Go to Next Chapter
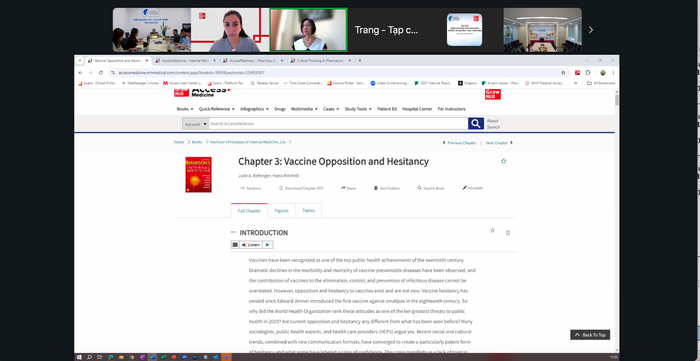Image resolution: width=700 pixels, height=361 pixels. click(499, 143)
